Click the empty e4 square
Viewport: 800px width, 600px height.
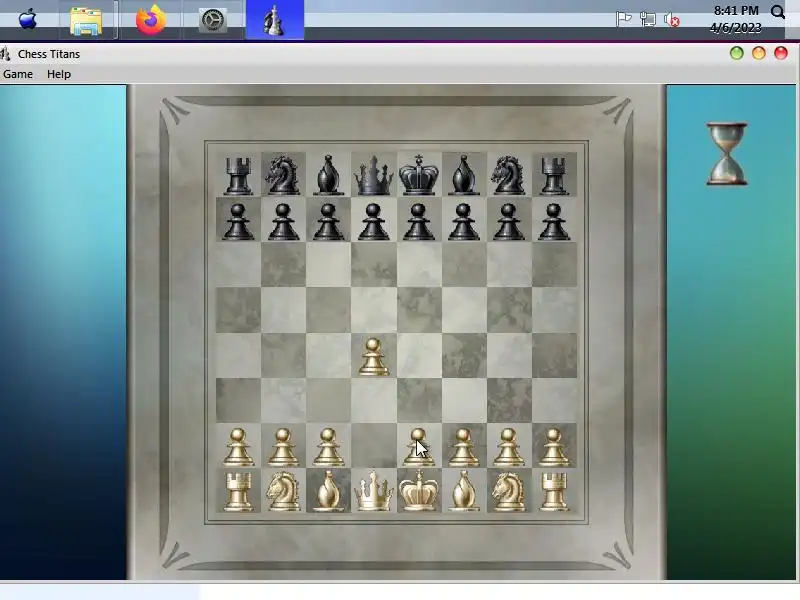[x=419, y=355]
